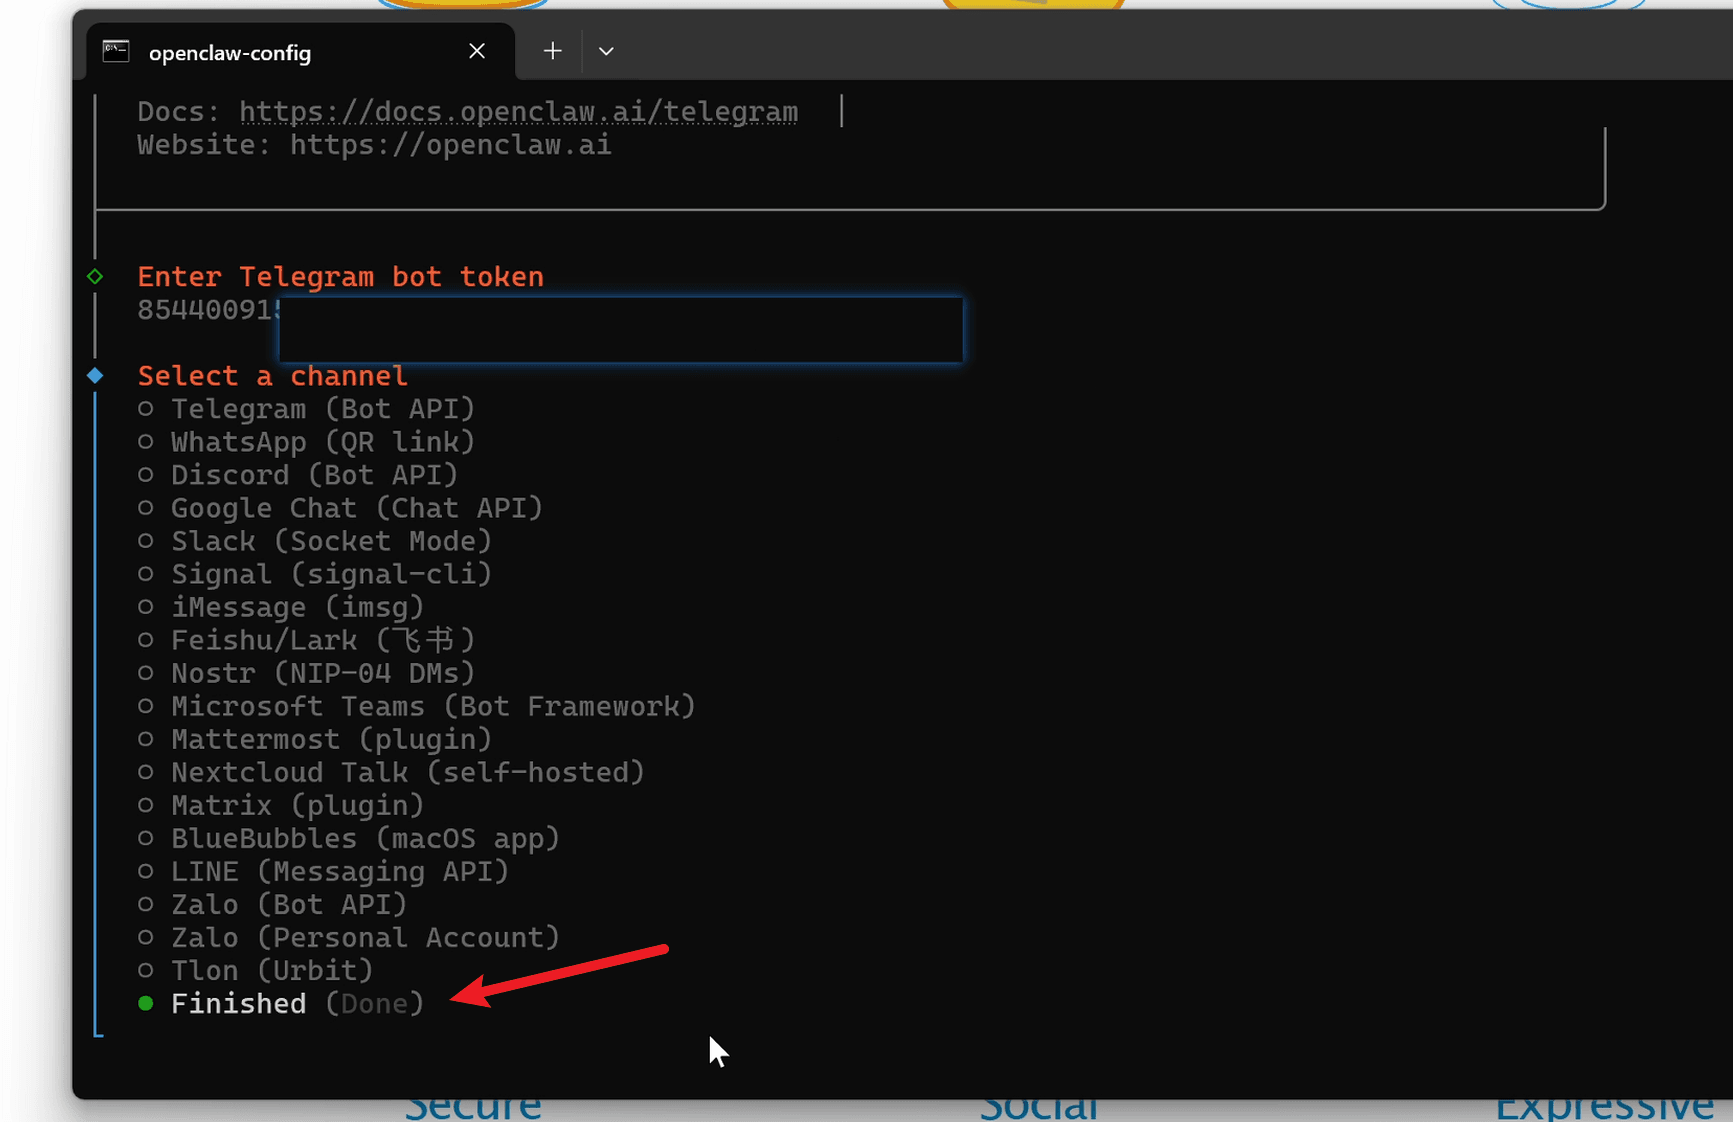
Task: Select Telegram (Bot API) channel option
Action: (x=322, y=409)
